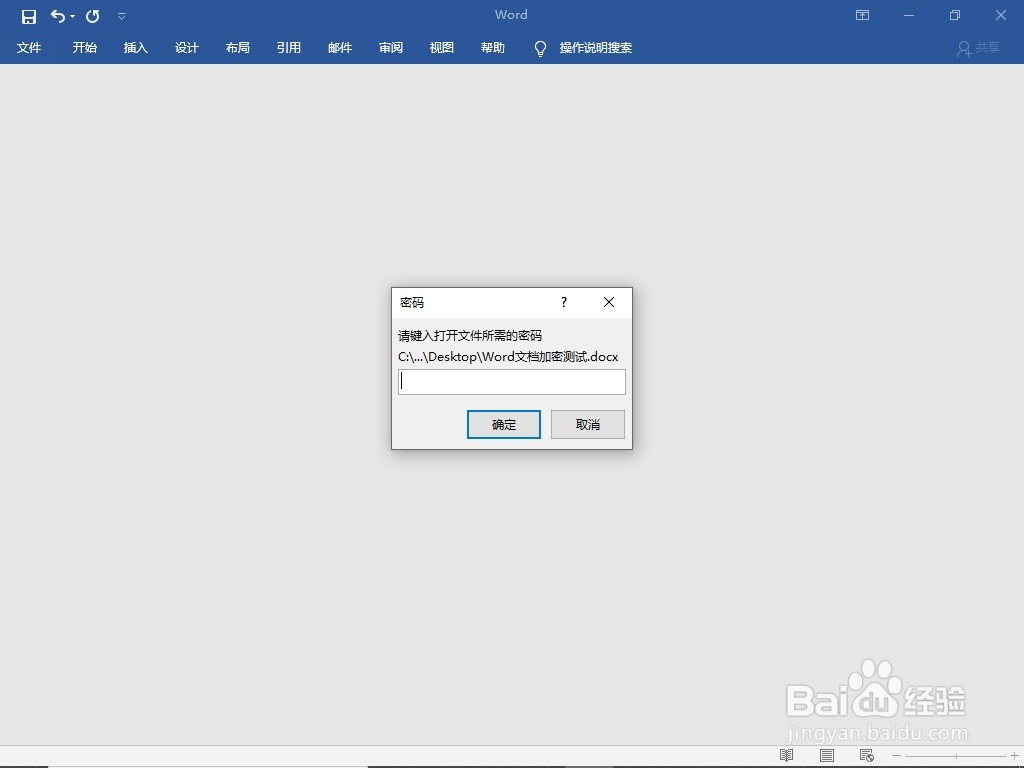Screen dimensions: 1024x768
Task: Open the Customize Quick Access Toolbar chevron
Action: click(x=122, y=16)
